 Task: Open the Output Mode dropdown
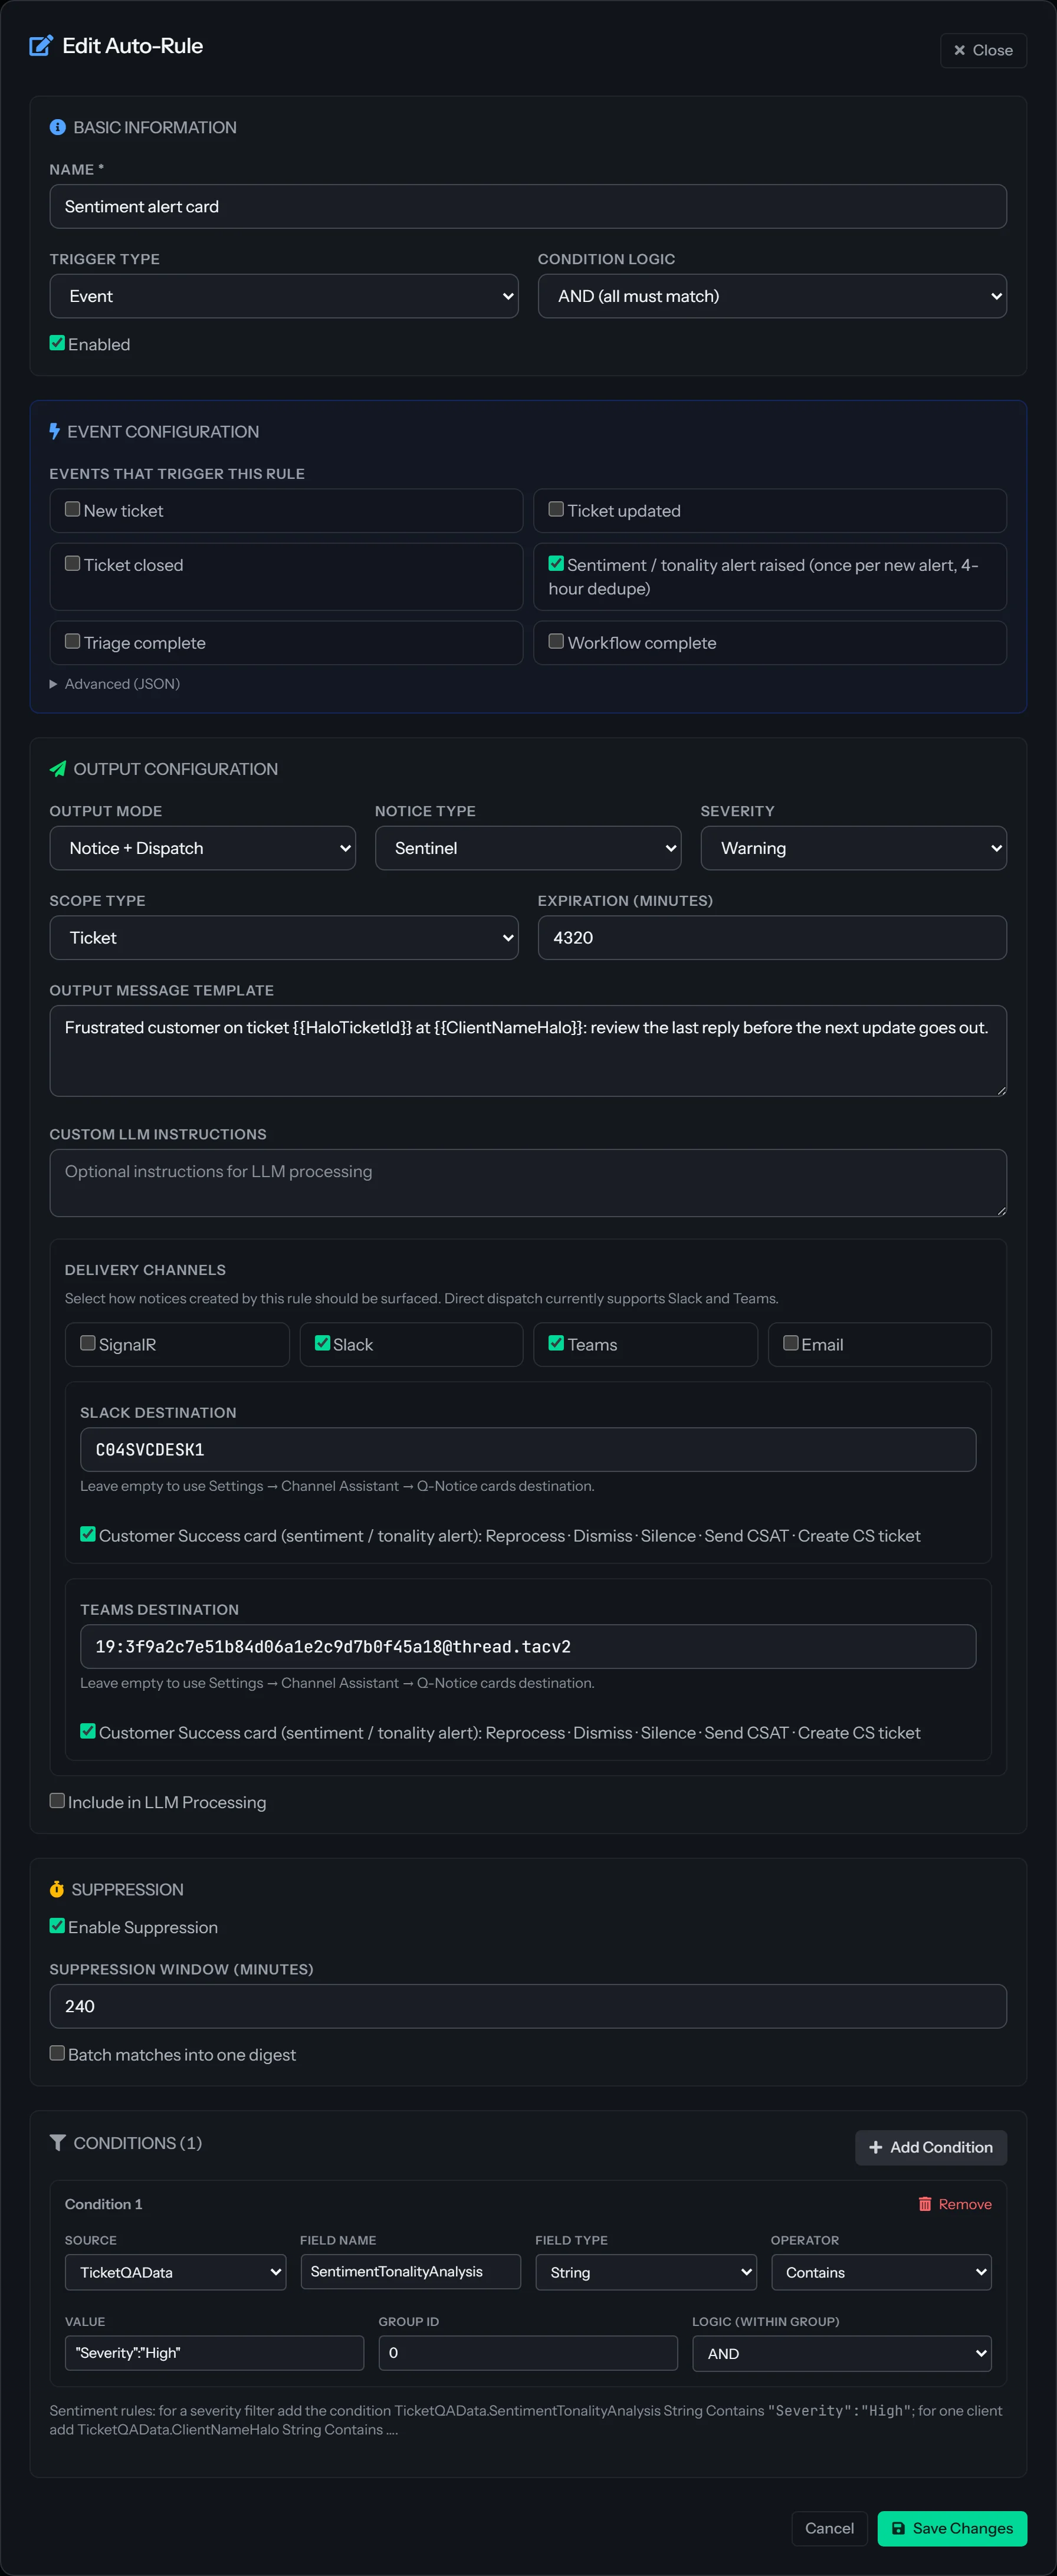[x=203, y=848]
